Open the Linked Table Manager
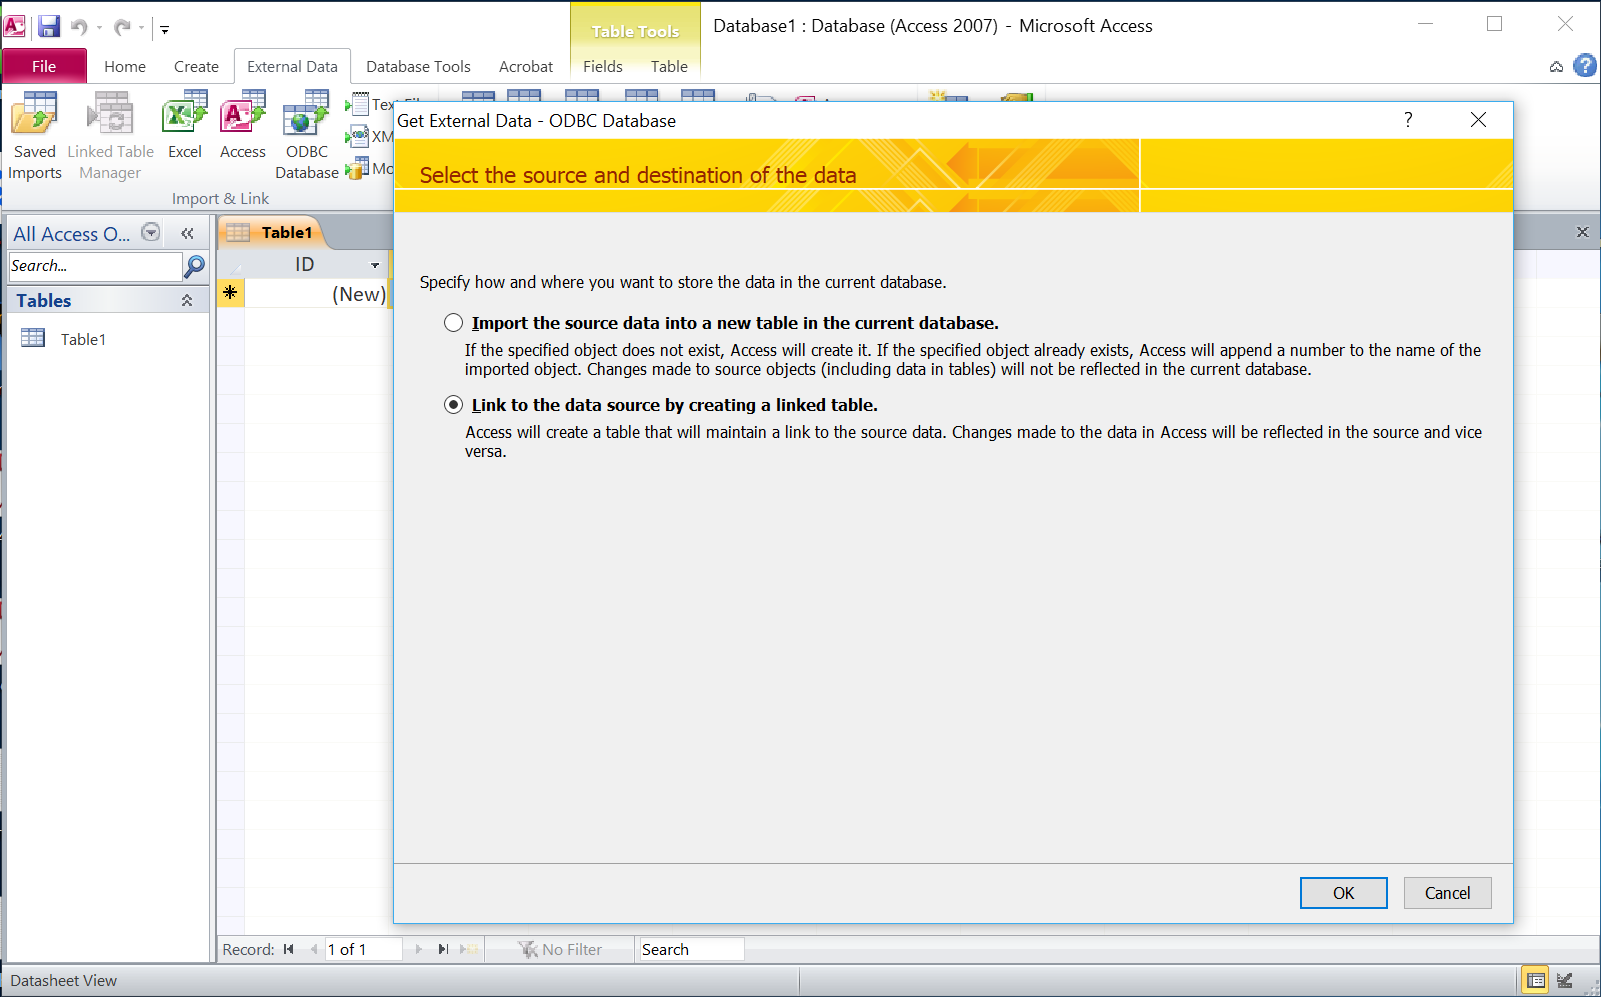The height and width of the screenshot is (997, 1601). point(110,135)
